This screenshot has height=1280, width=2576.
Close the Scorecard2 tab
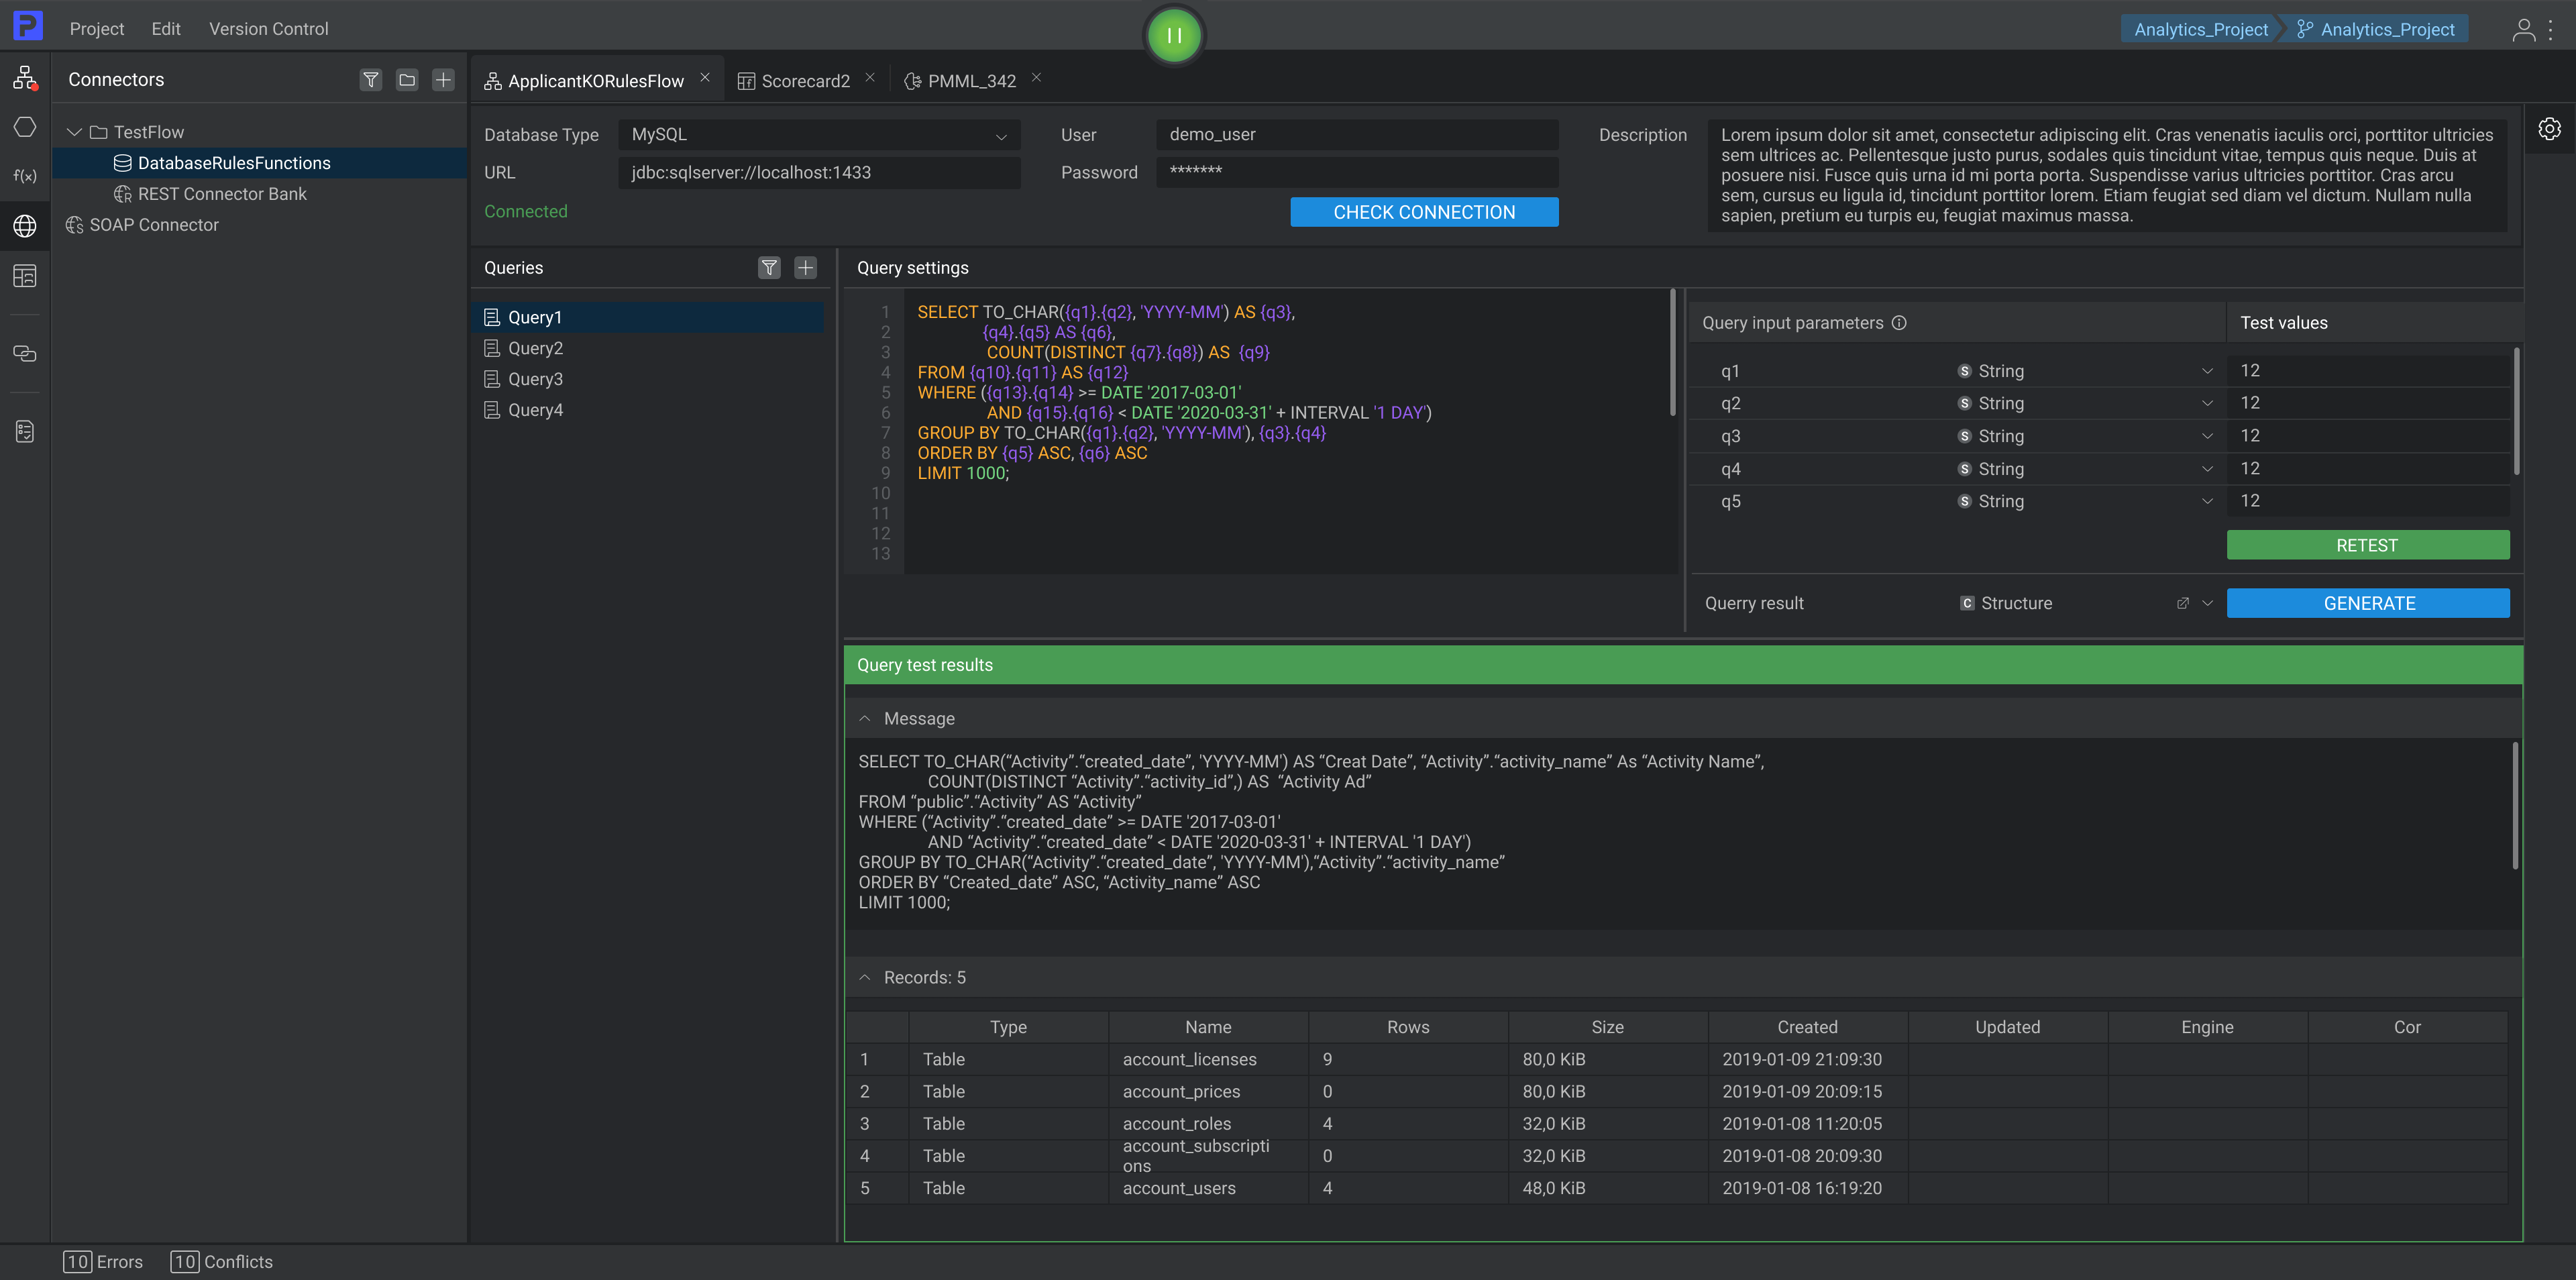tap(870, 78)
